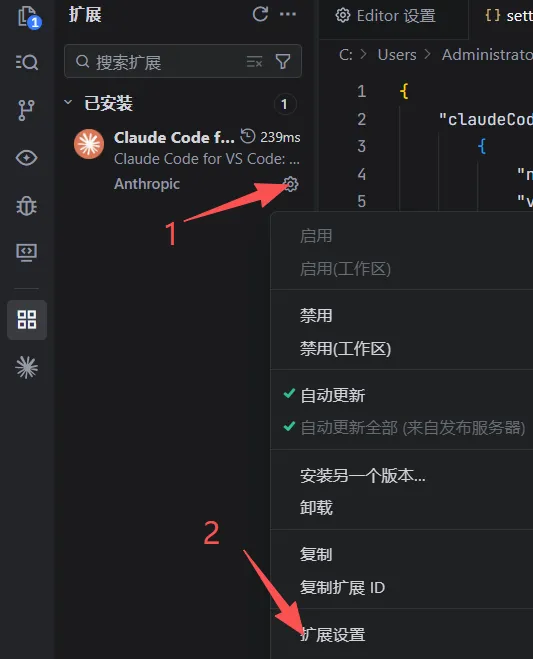This screenshot has height=659, width=533.
Task: Open the Remote Explorer monitor icon
Action: tap(26, 253)
